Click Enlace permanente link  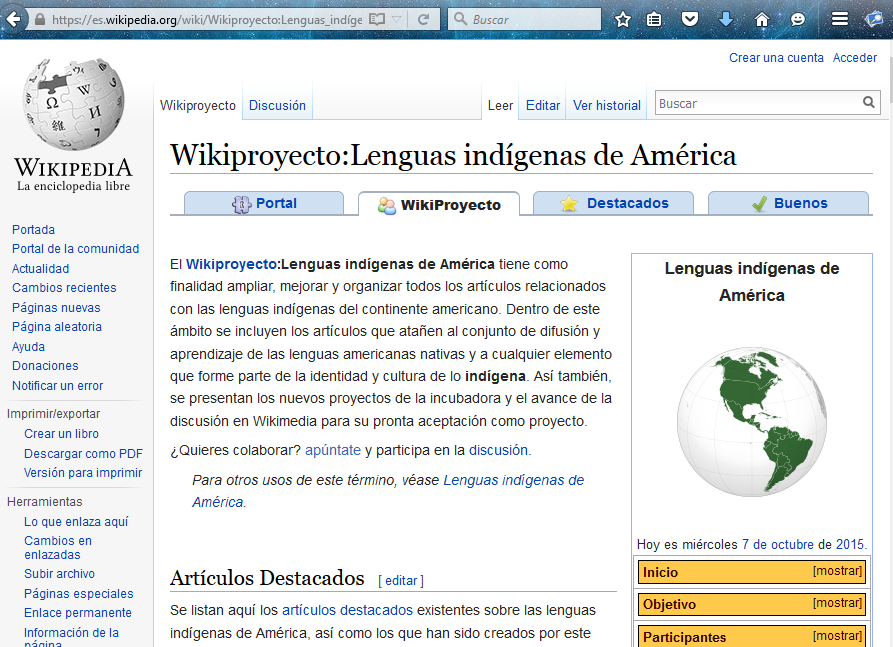[77, 613]
